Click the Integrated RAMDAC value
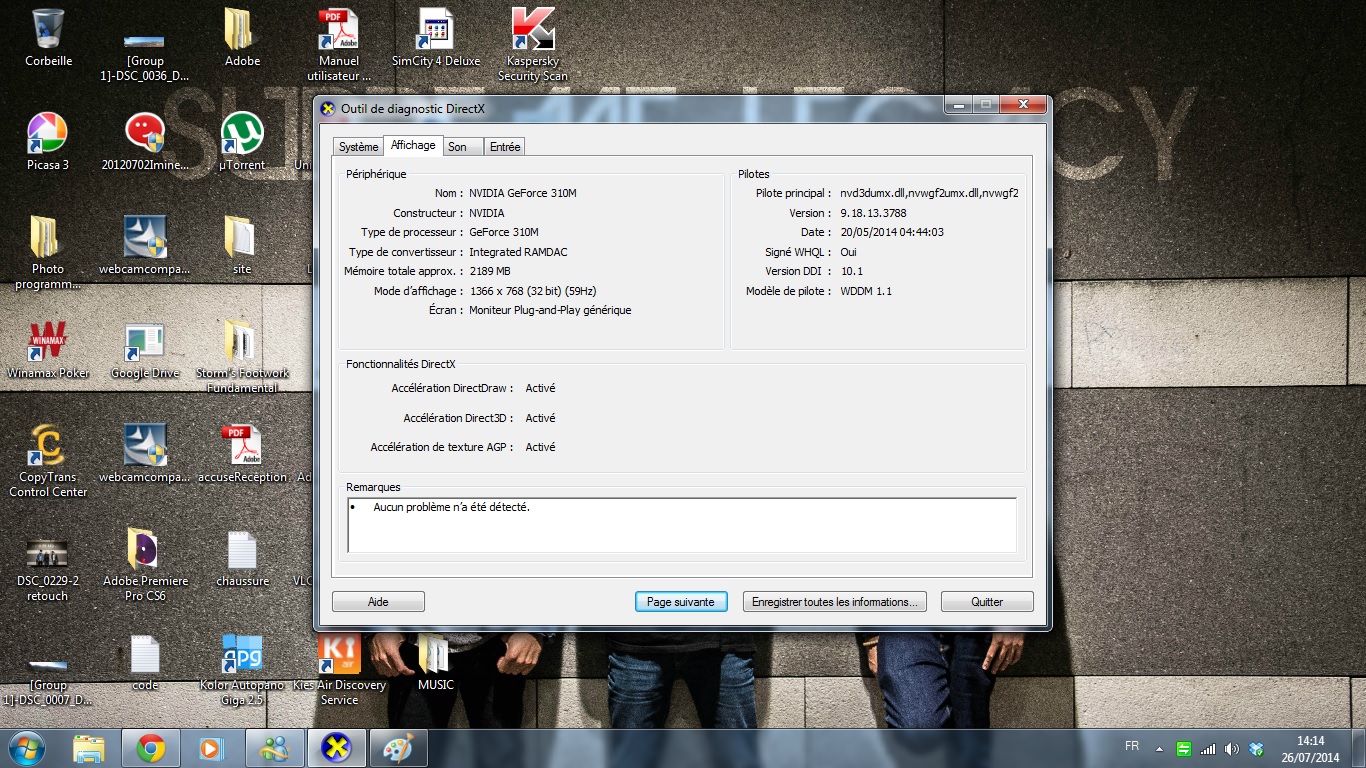This screenshot has height=768, width=1366. coord(518,252)
